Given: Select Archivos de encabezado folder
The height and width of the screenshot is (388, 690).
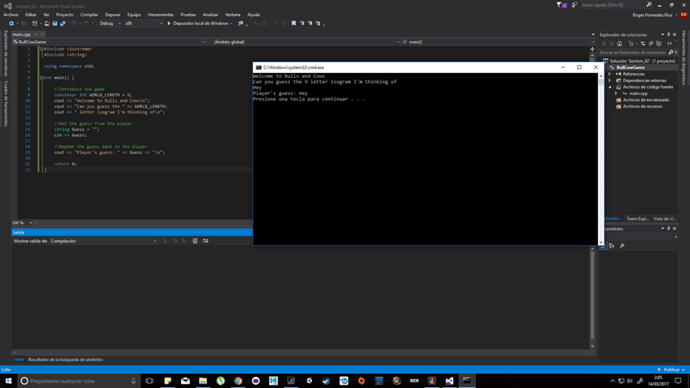Looking at the screenshot, I should pyautogui.click(x=646, y=100).
